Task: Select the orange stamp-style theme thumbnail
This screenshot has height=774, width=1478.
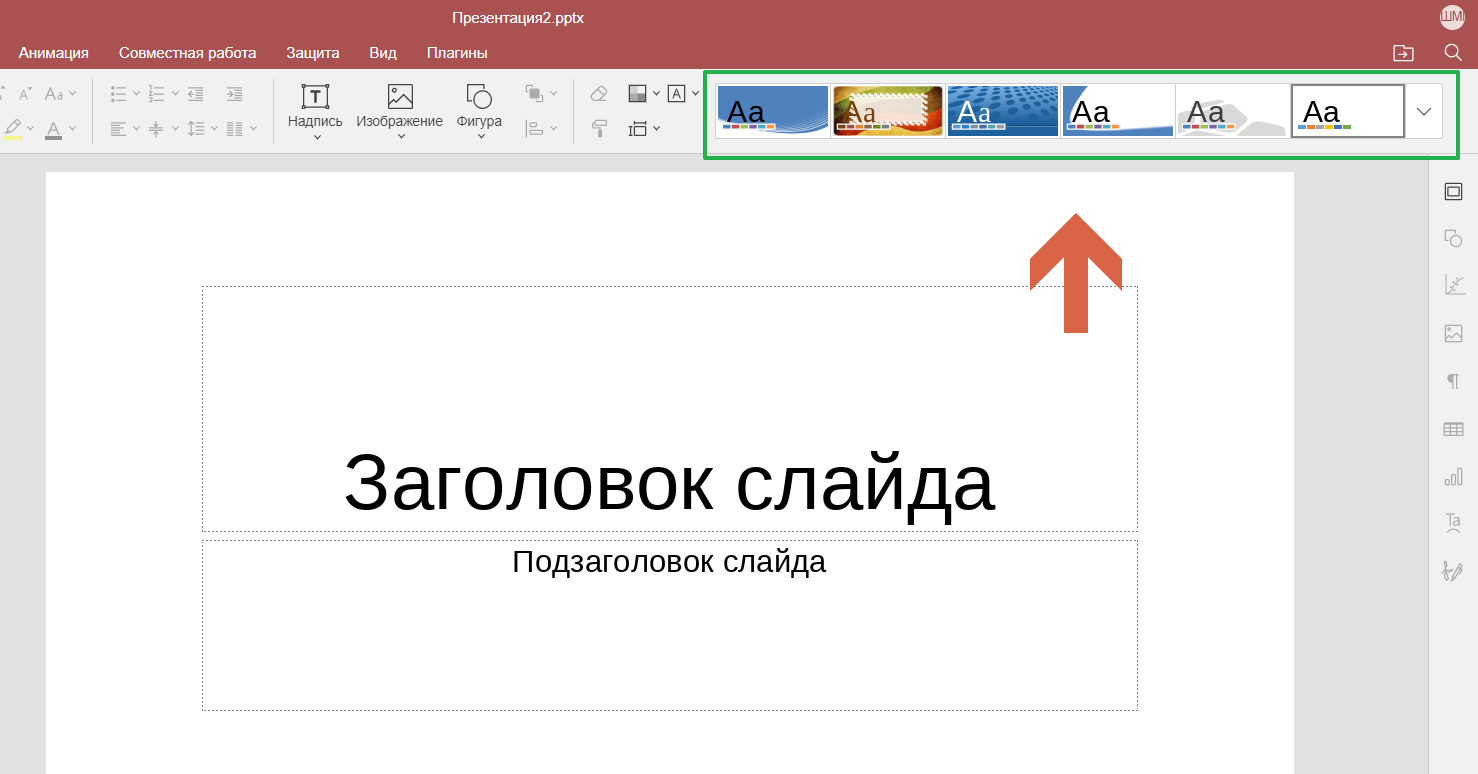Action: [888, 111]
